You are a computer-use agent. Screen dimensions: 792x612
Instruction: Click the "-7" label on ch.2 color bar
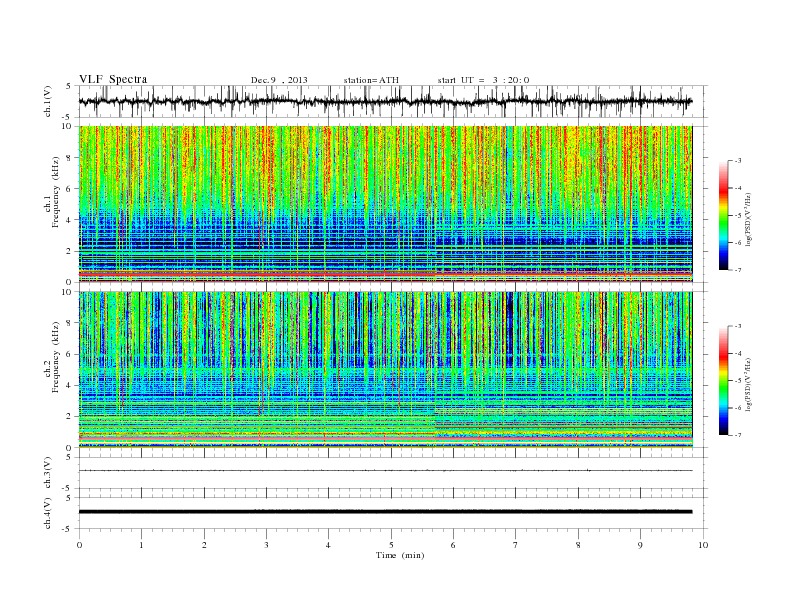coord(737,435)
